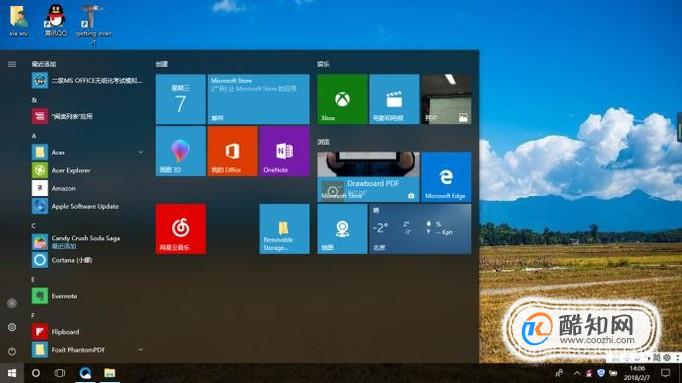Screen dimensions: 682x383
Task: Launch Candy Crush Soda Saga
Action: pos(87,242)
